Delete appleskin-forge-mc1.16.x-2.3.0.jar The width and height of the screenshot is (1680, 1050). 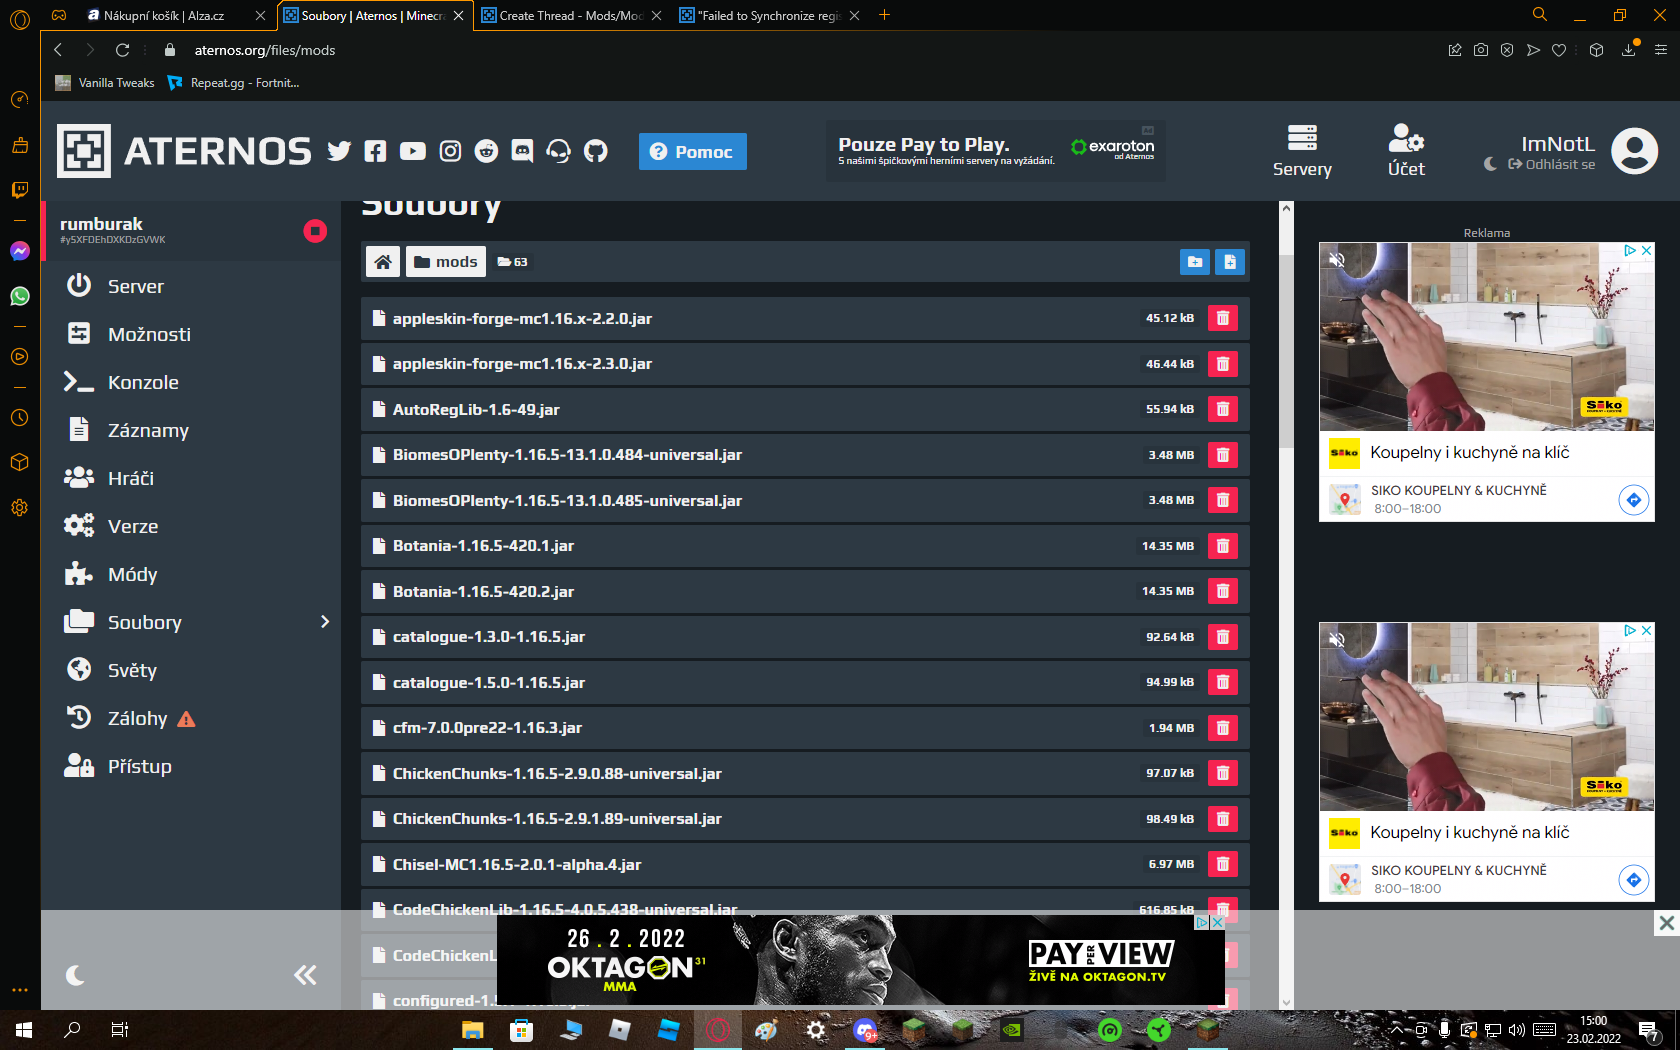coord(1222,364)
